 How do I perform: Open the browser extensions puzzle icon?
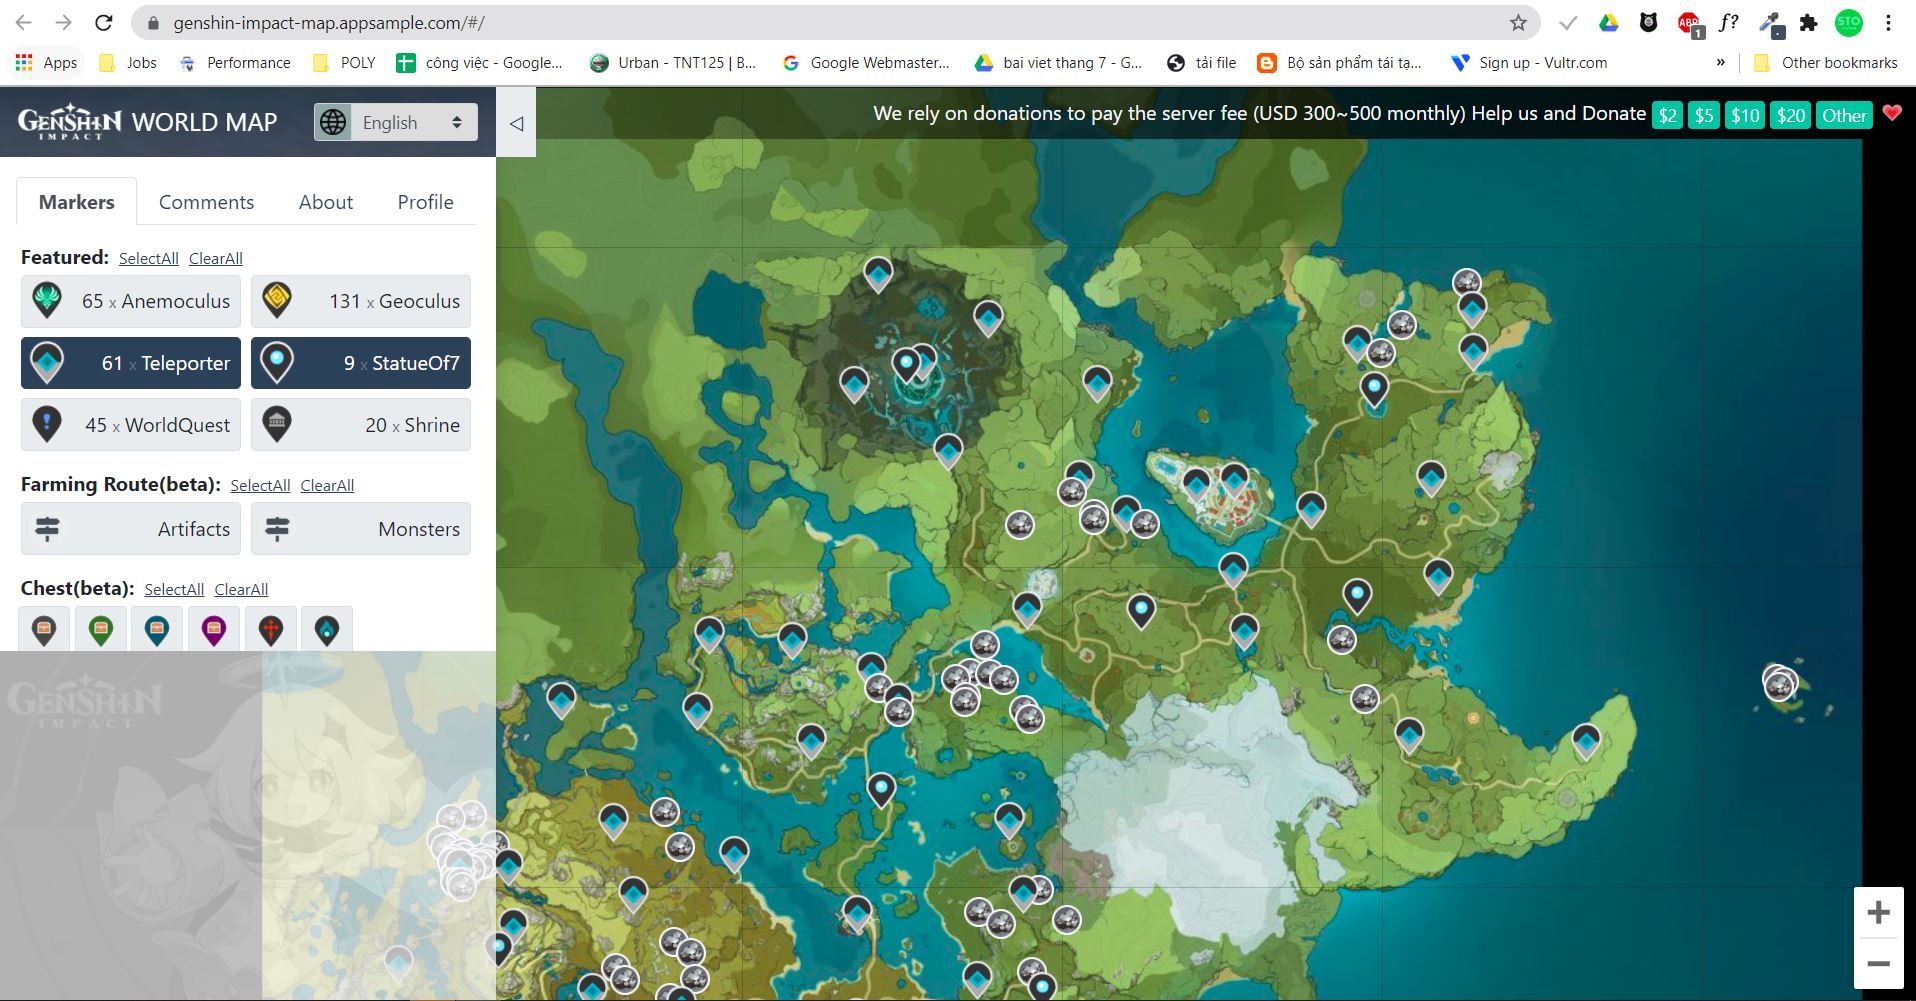tap(1808, 22)
